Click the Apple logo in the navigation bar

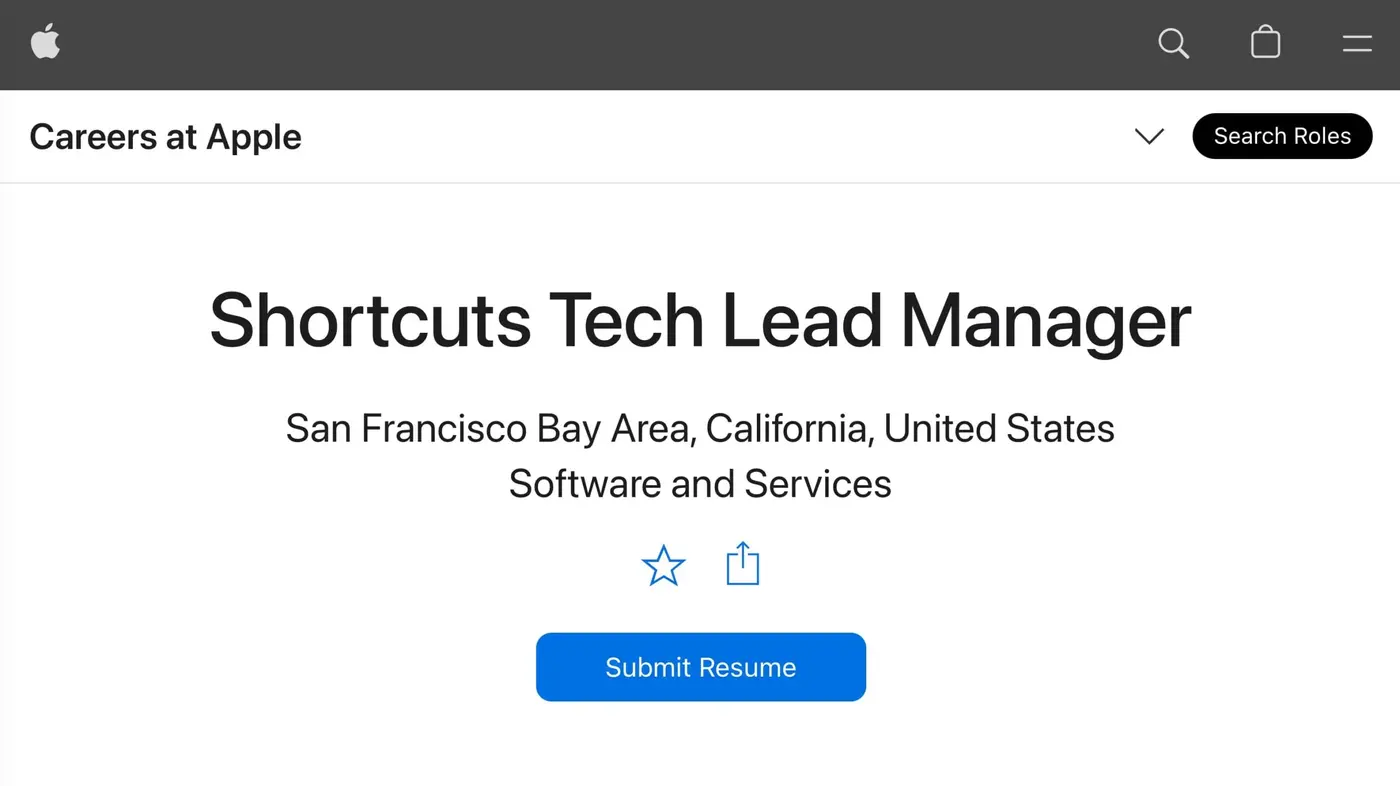pyautogui.click(x=45, y=43)
